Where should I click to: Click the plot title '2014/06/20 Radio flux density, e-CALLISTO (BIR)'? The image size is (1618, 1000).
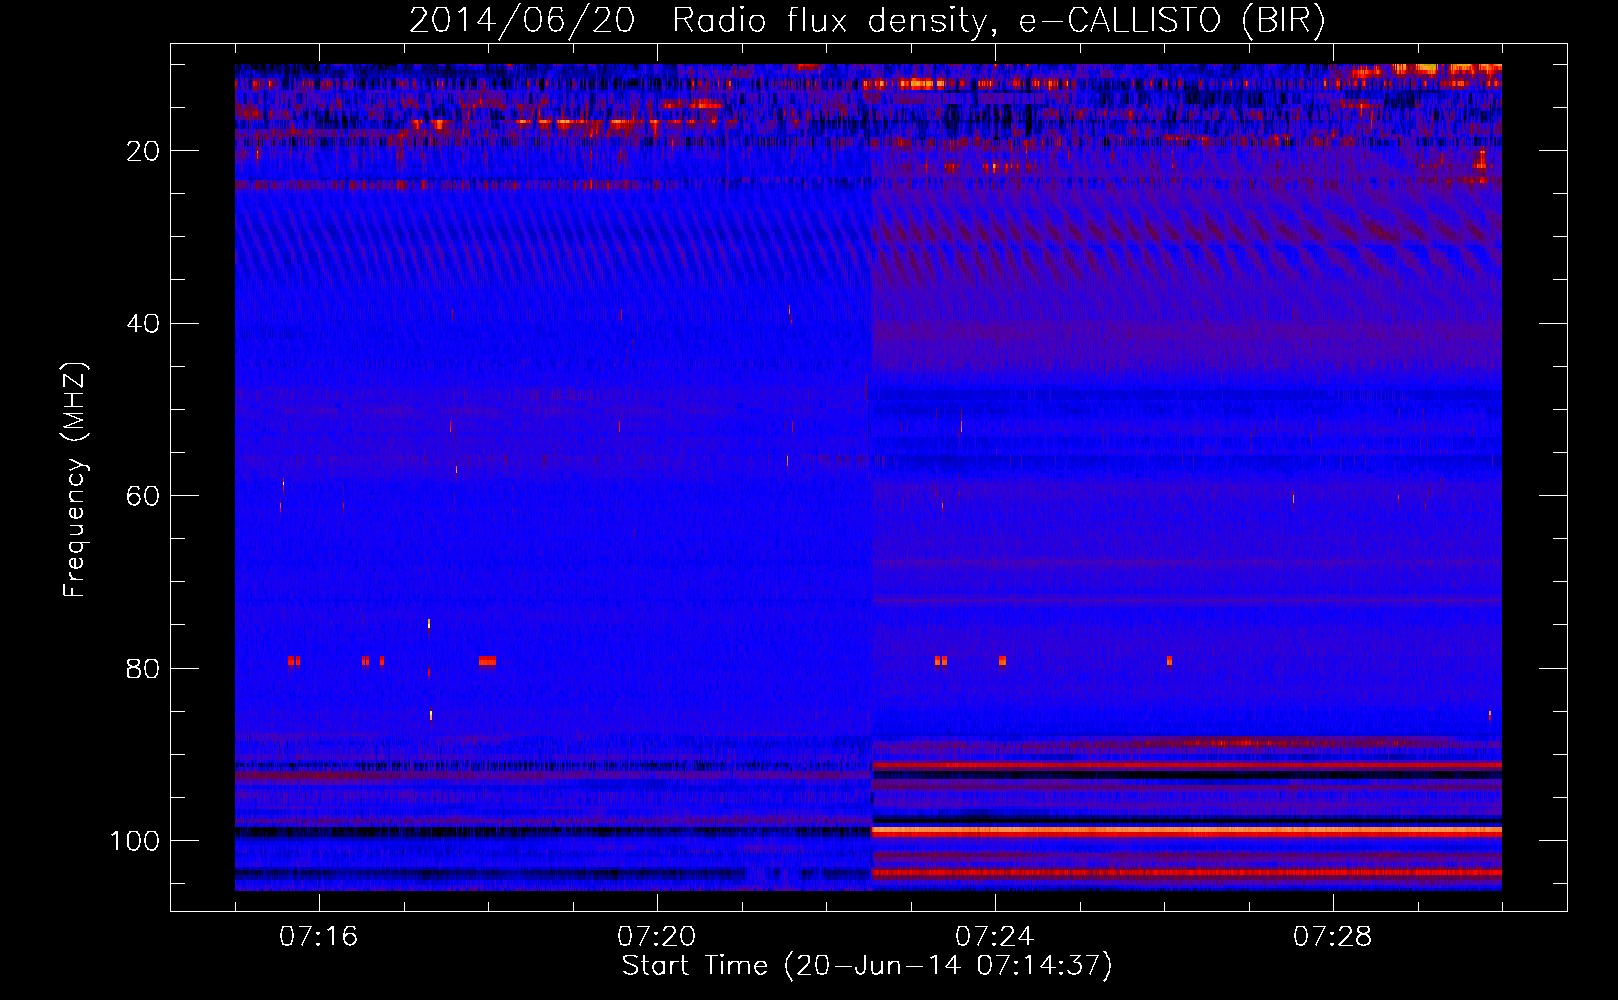(867, 20)
